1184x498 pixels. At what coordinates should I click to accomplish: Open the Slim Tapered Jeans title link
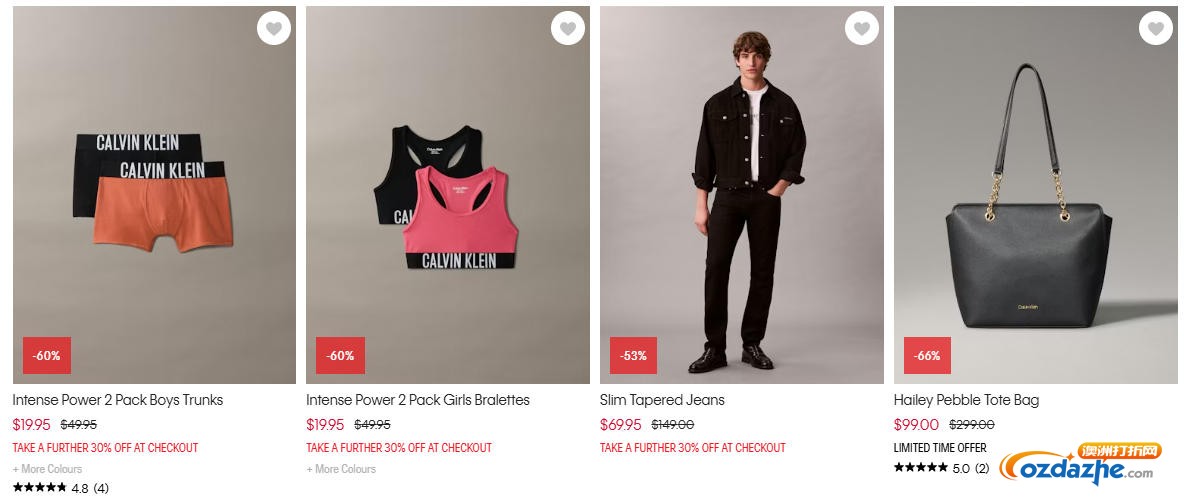[x=662, y=400]
